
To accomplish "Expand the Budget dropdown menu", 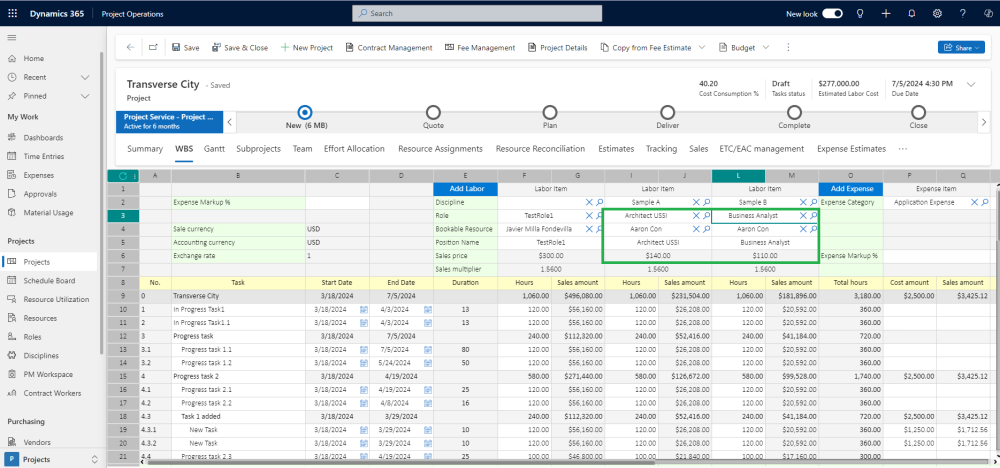I will 766,47.
